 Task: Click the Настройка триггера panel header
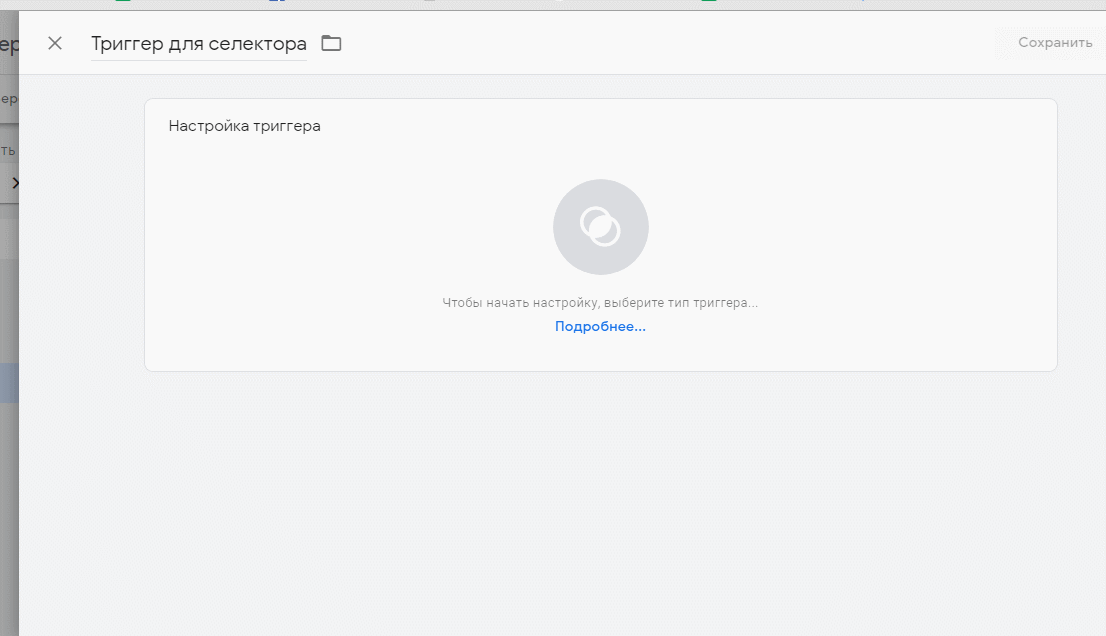(x=246, y=125)
